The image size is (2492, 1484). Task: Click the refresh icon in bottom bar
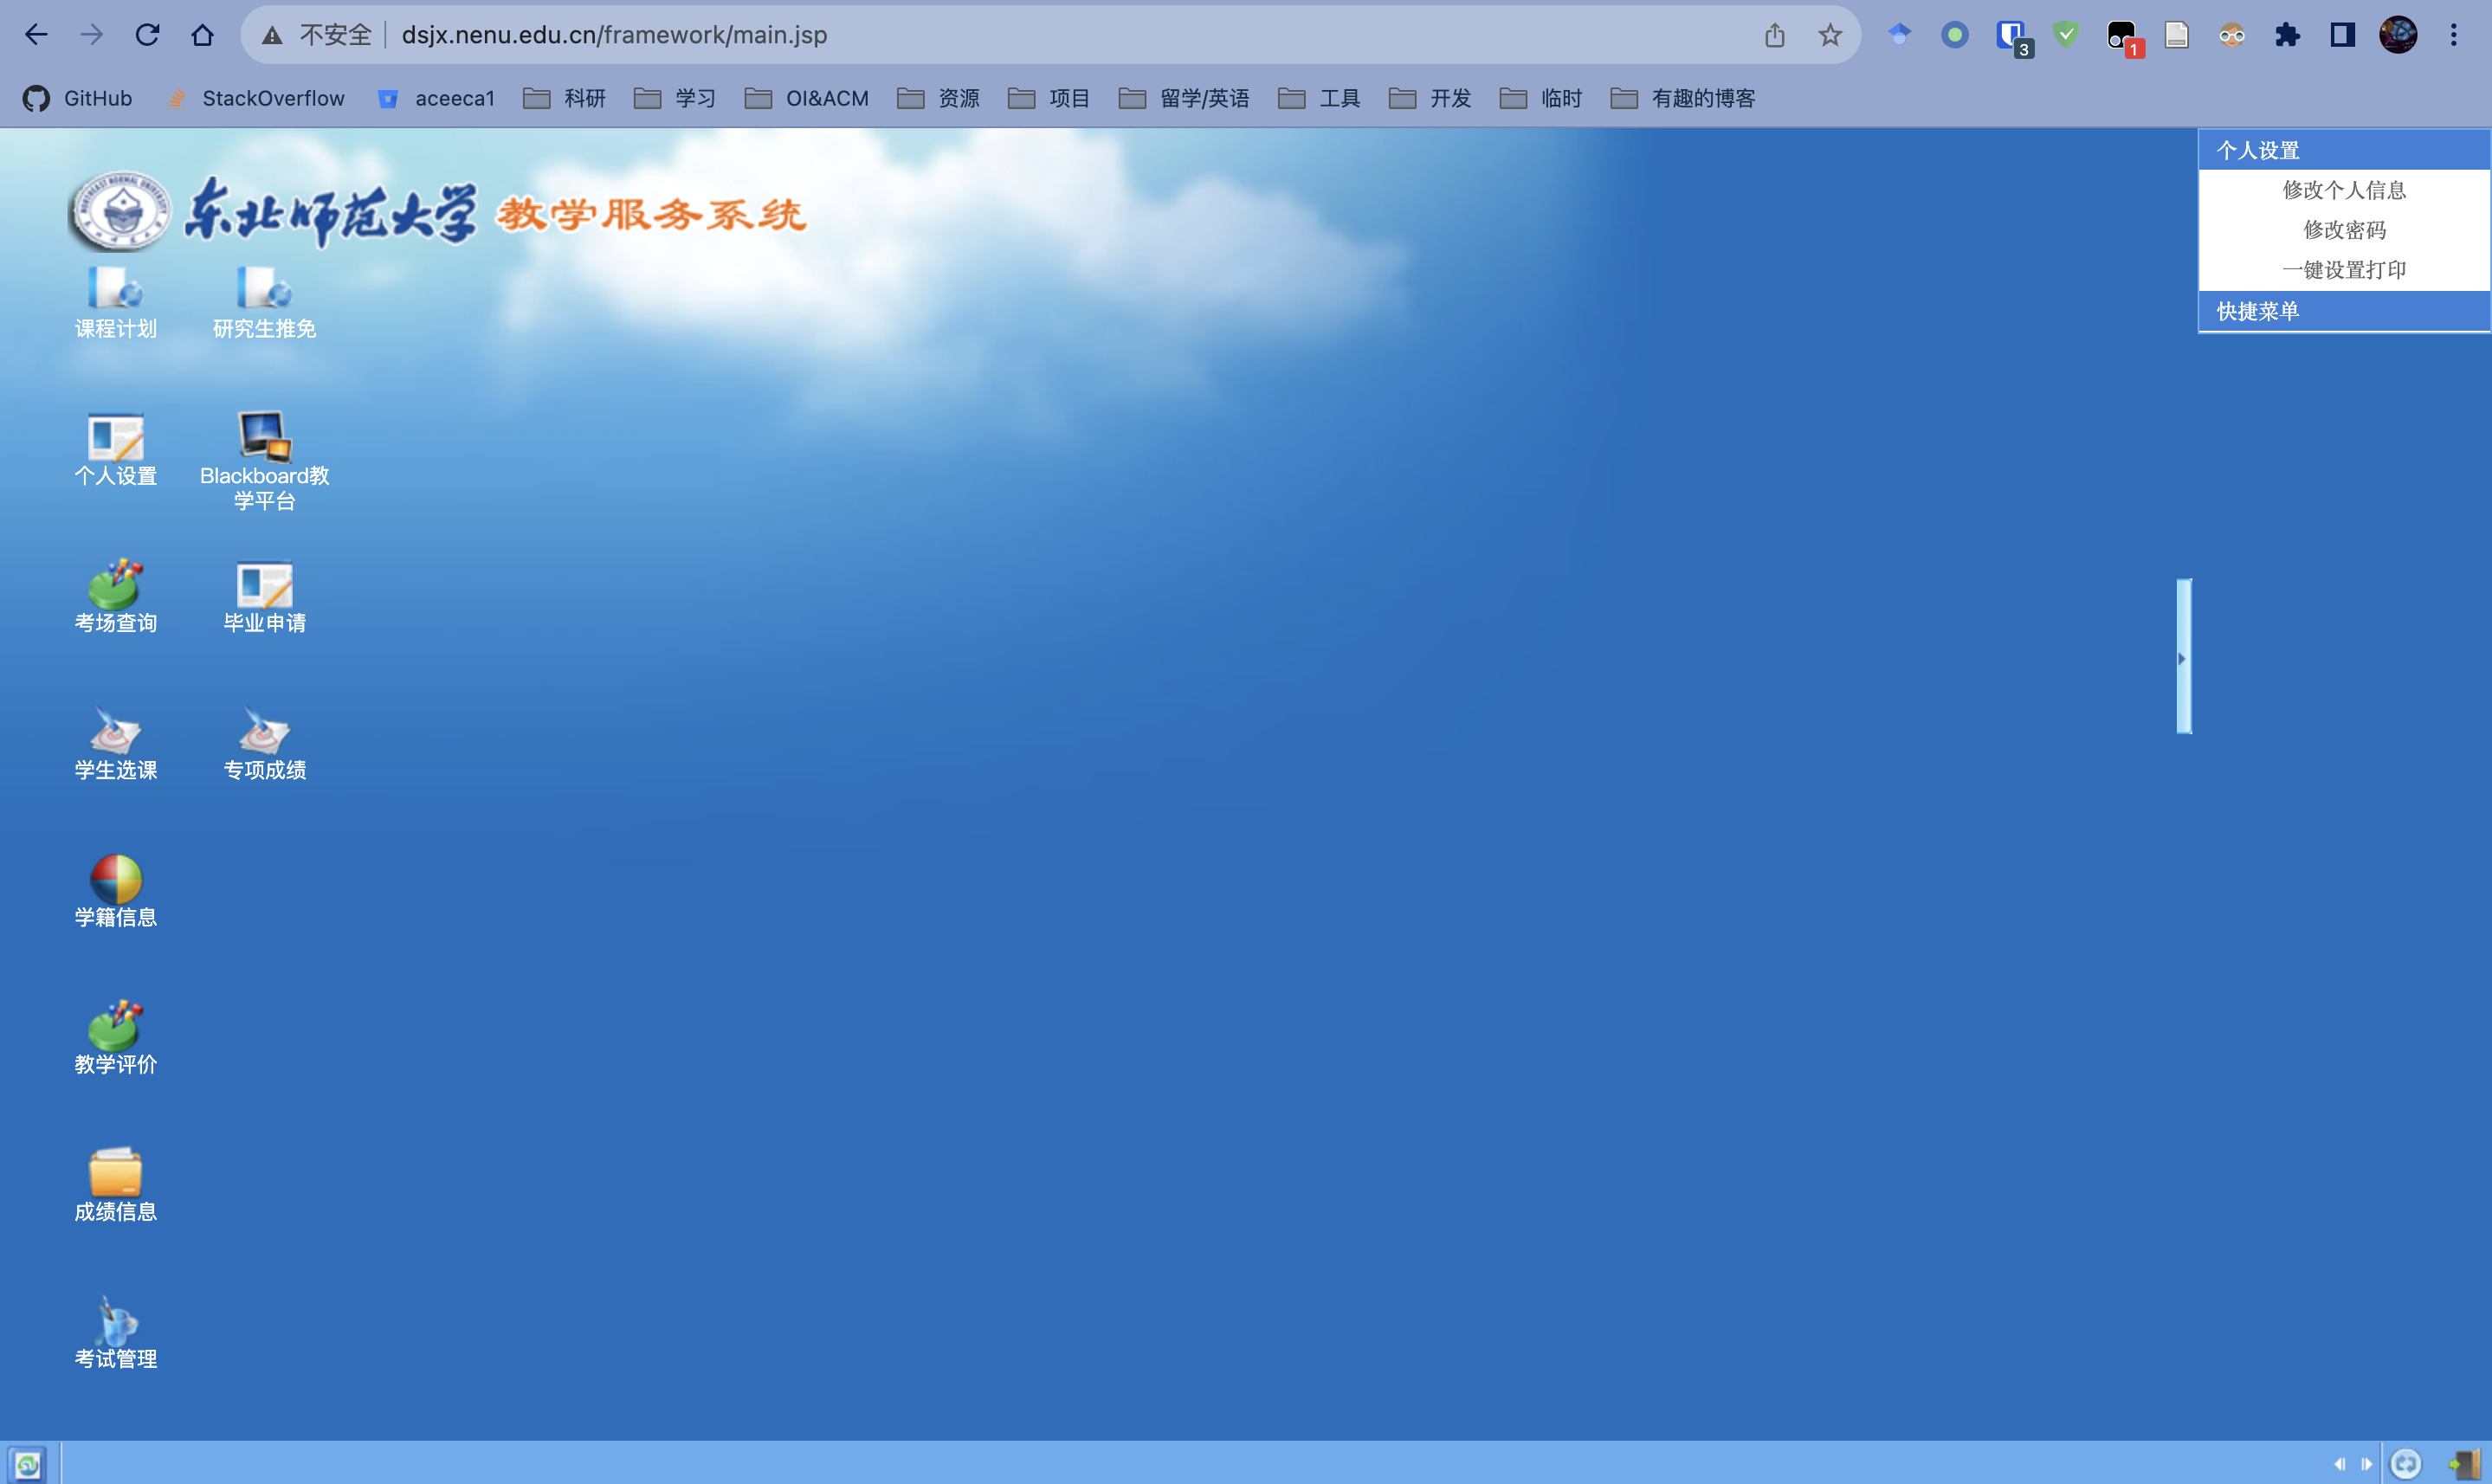[x=2405, y=1464]
